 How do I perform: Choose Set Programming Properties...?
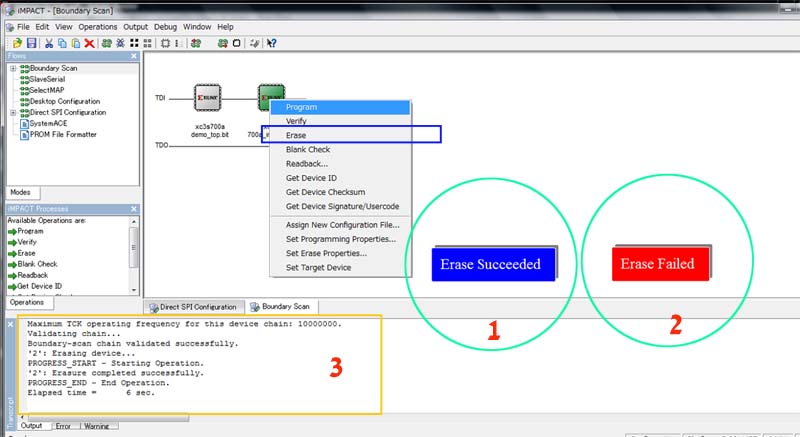340,240
